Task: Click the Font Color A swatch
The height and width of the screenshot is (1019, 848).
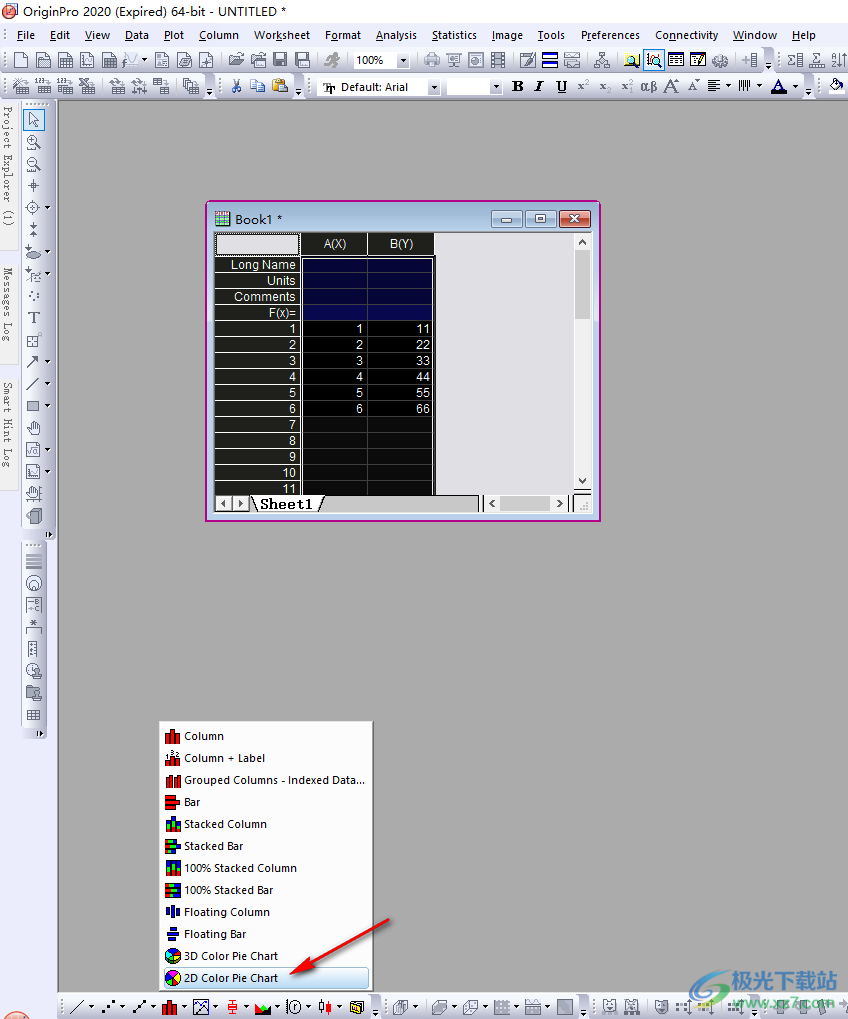Action: [x=778, y=86]
